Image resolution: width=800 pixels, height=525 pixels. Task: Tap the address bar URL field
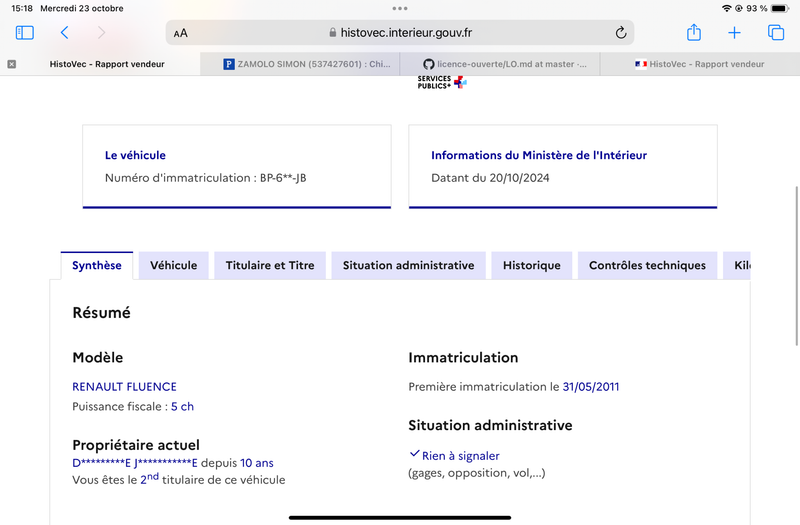[x=400, y=33]
